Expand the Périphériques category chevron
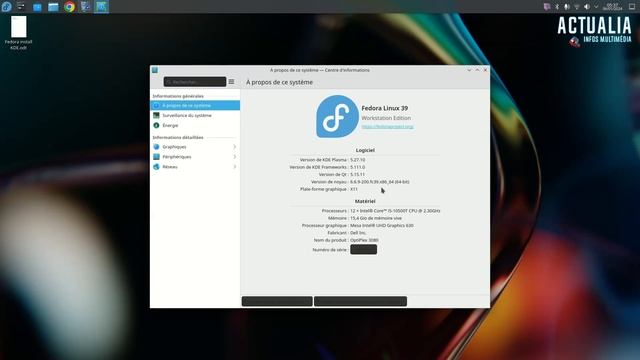Screen dimensions: 640x360 tap(235, 157)
